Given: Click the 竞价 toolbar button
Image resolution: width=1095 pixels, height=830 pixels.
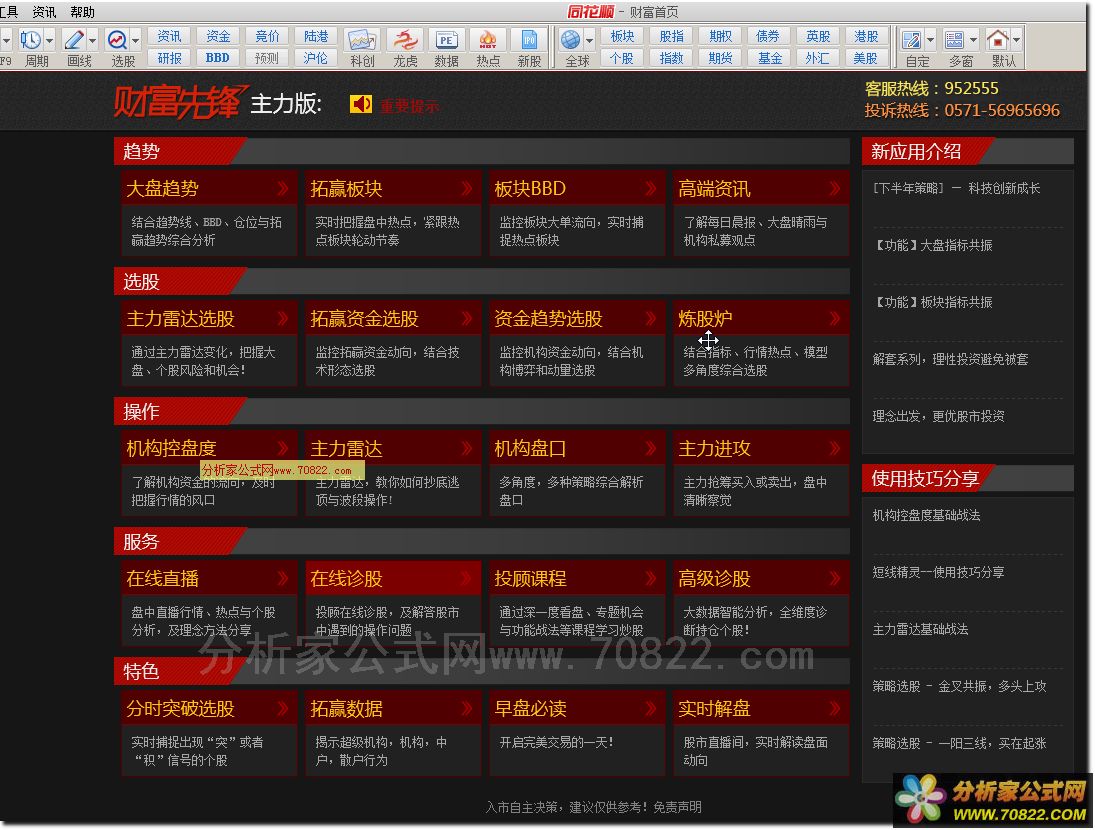Looking at the screenshot, I should click(267, 36).
